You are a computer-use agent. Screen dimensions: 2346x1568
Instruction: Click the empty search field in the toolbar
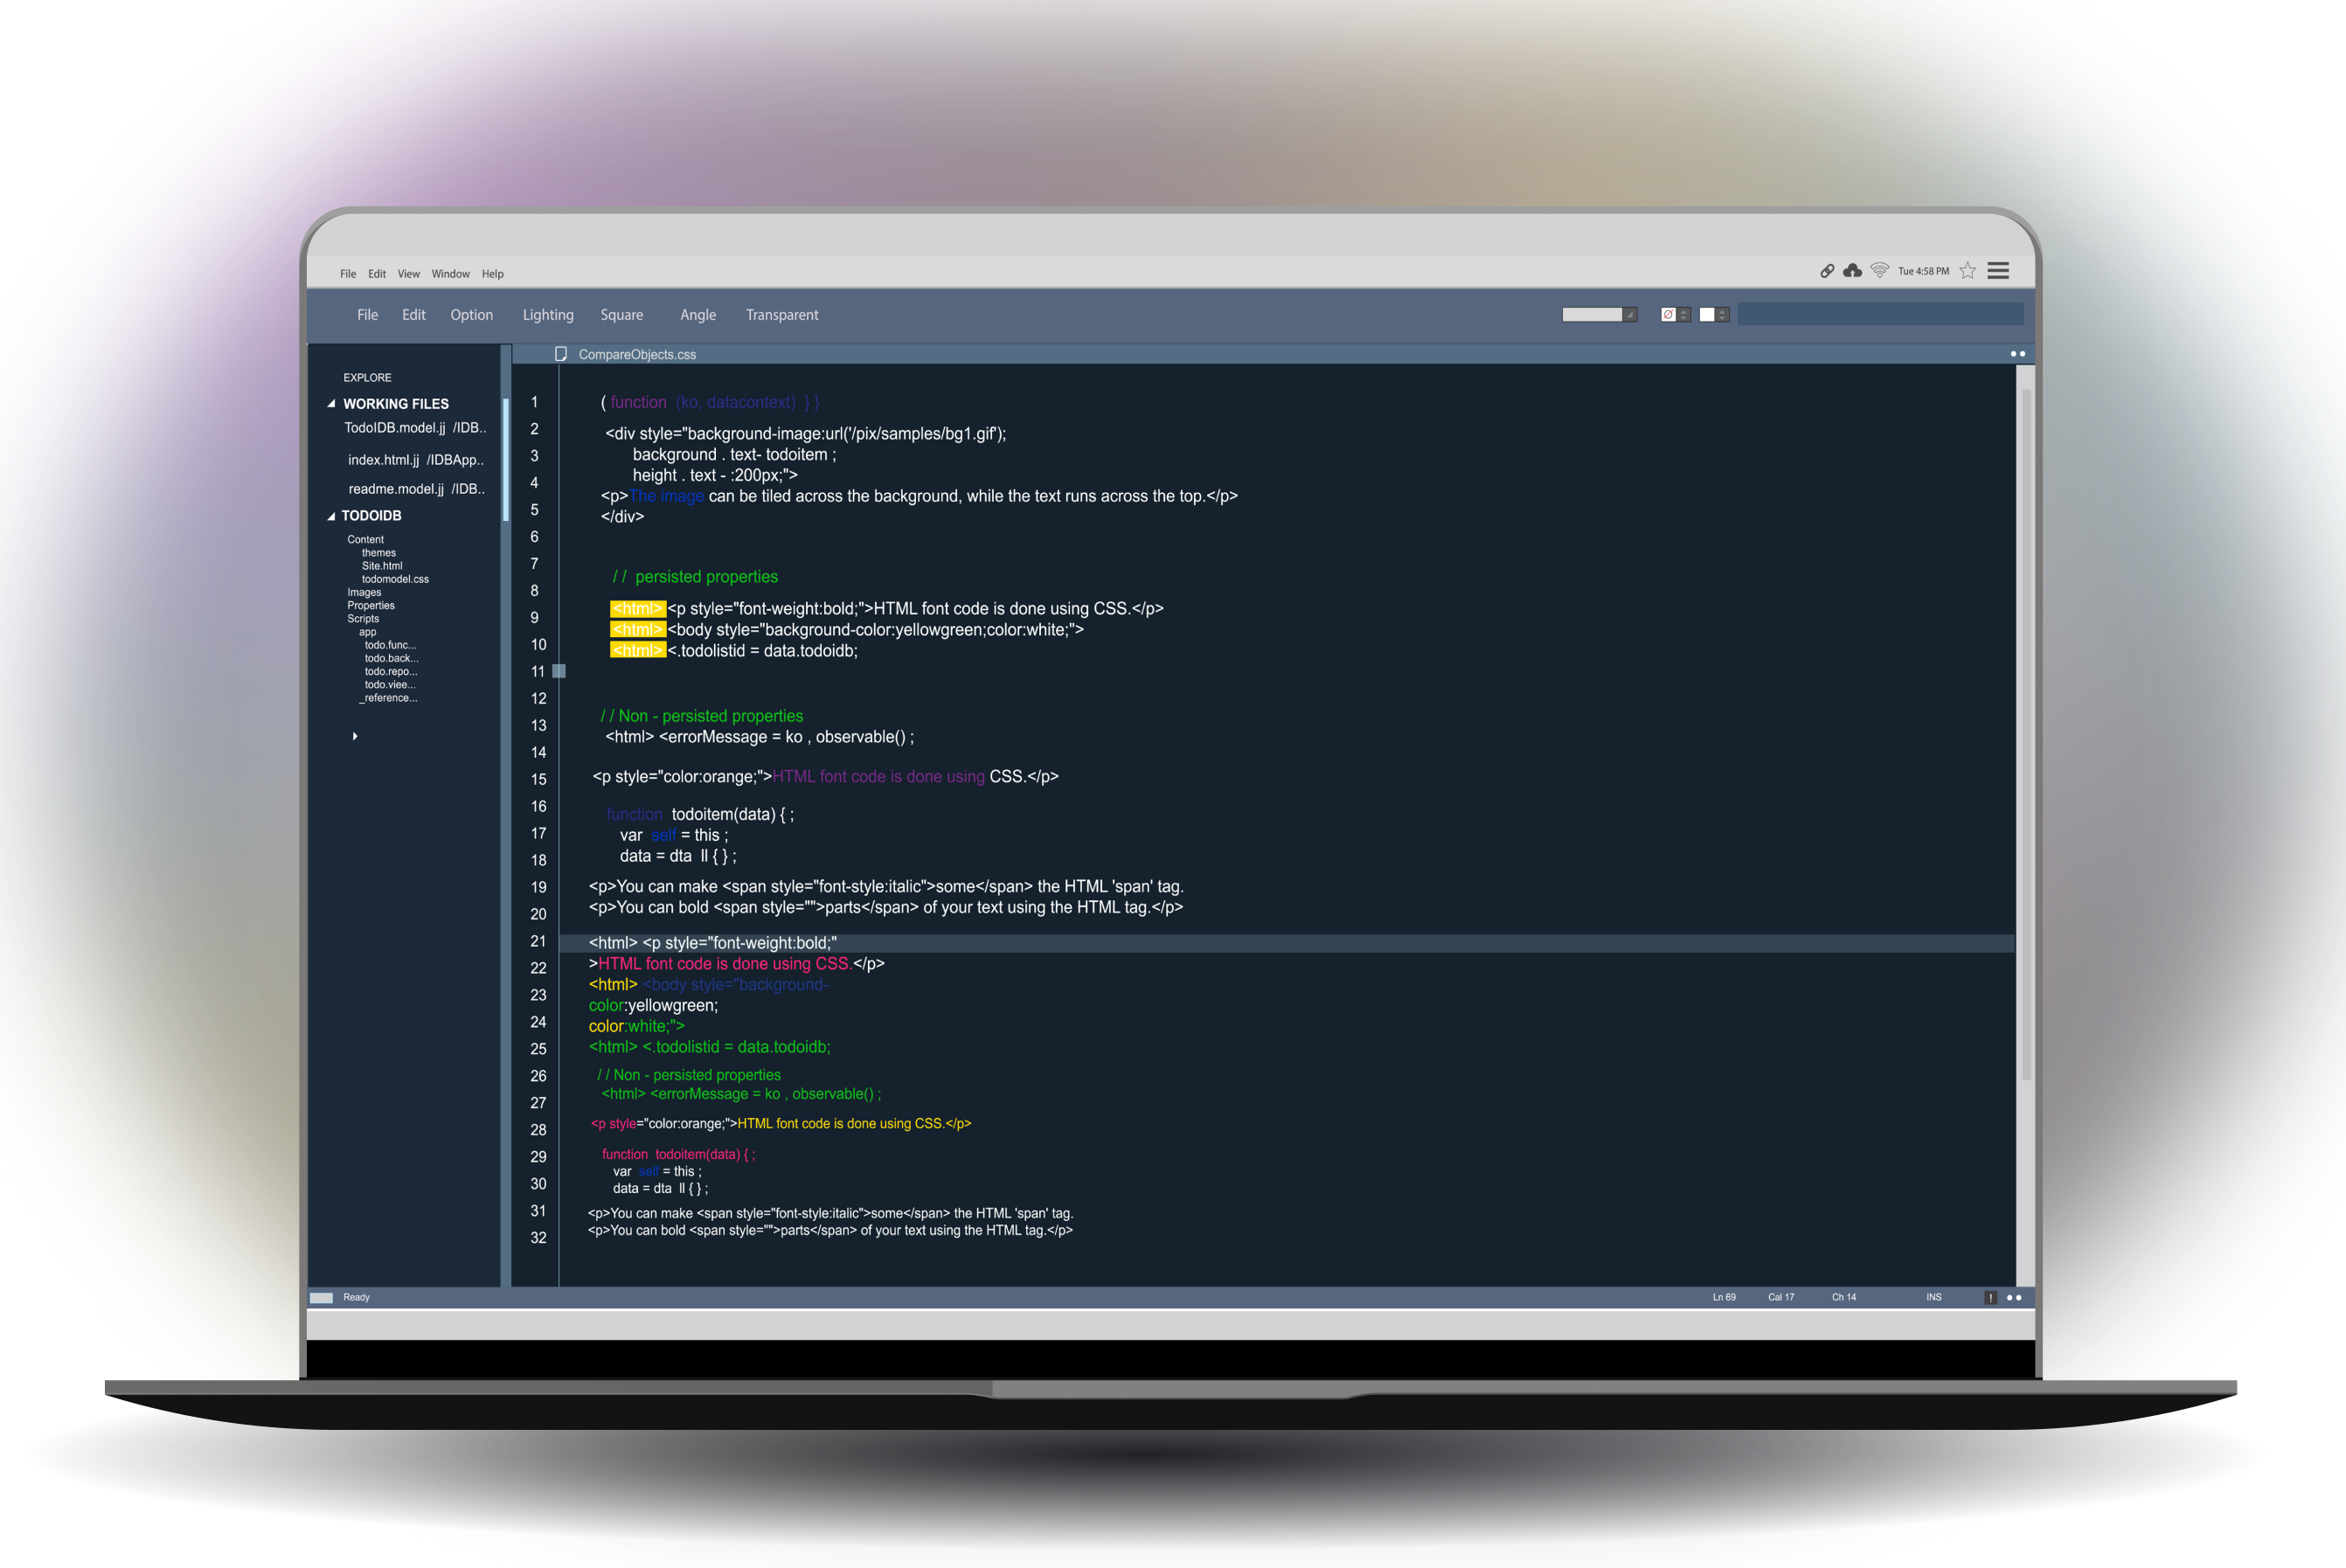pyautogui.click(x=1879, y=315)
